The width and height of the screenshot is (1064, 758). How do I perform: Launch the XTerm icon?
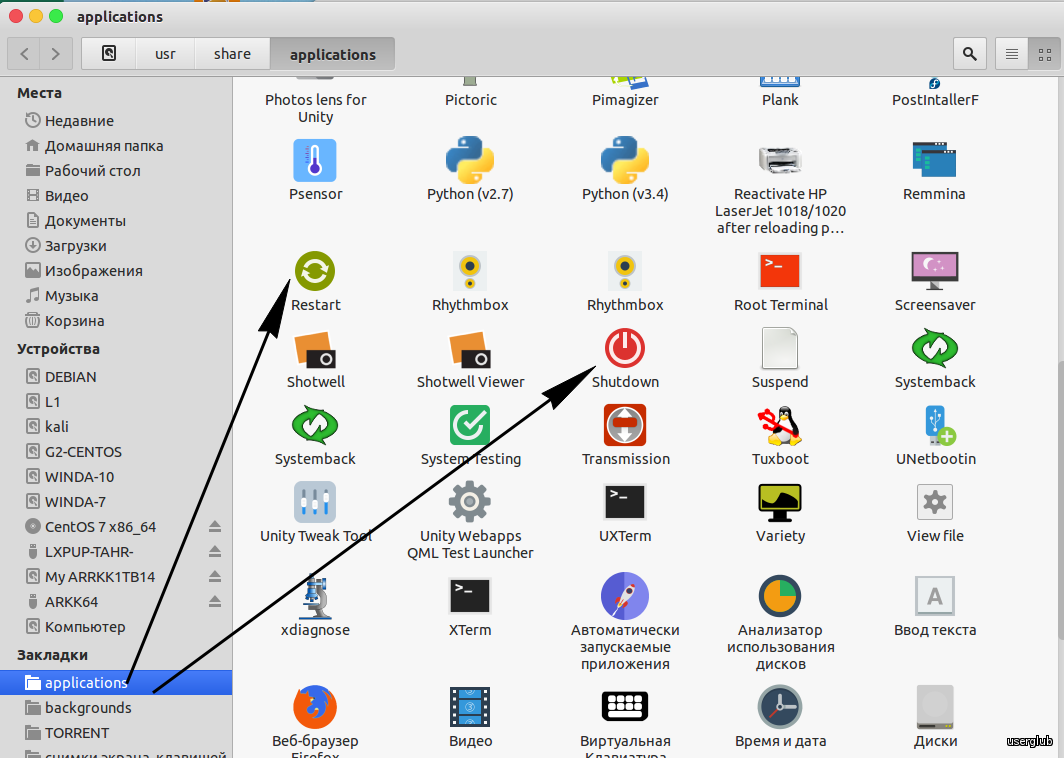[470, 596]
